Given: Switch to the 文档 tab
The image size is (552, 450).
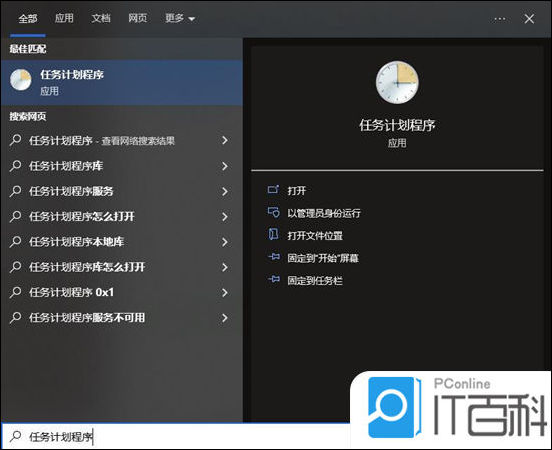Looking at the screenshot, I should coord(101,18).
